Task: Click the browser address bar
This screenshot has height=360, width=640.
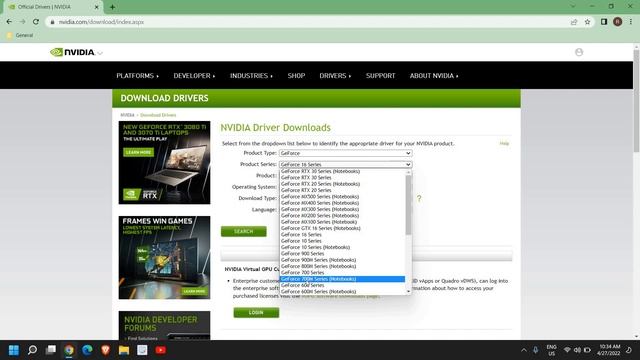Action: (x=310, y=22)
